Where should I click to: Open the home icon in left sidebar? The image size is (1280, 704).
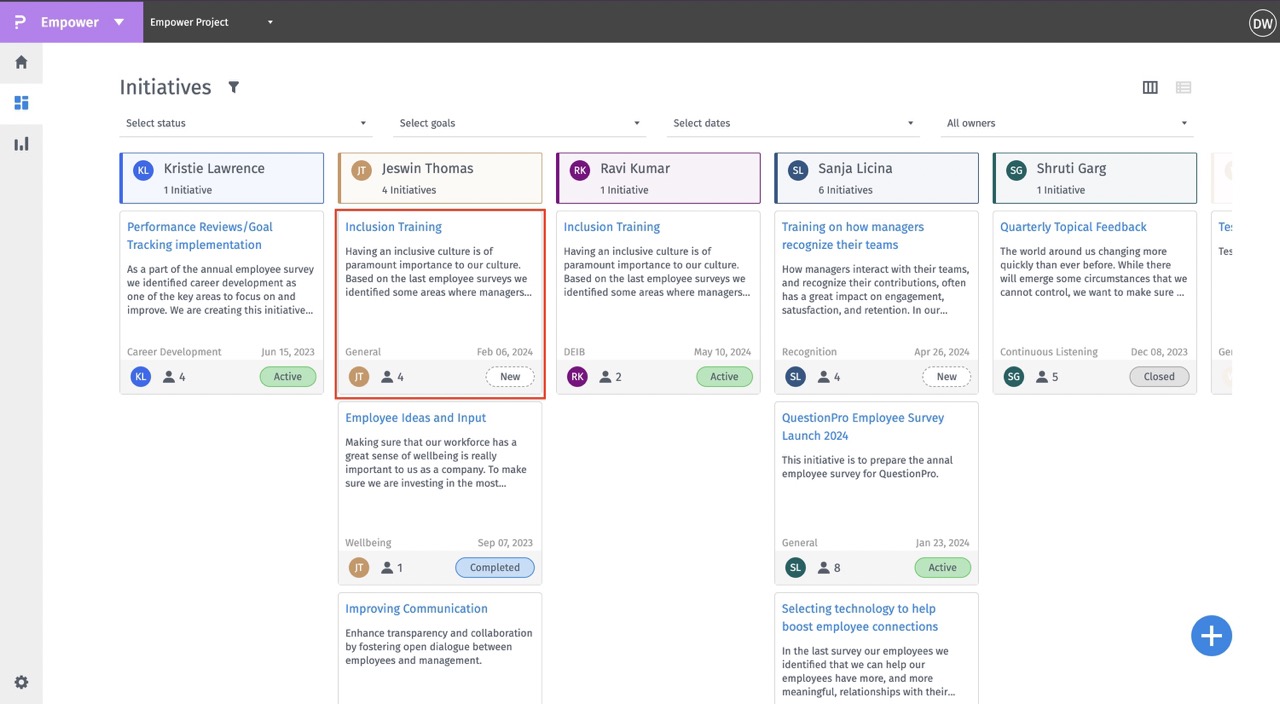tap(21, 62)
